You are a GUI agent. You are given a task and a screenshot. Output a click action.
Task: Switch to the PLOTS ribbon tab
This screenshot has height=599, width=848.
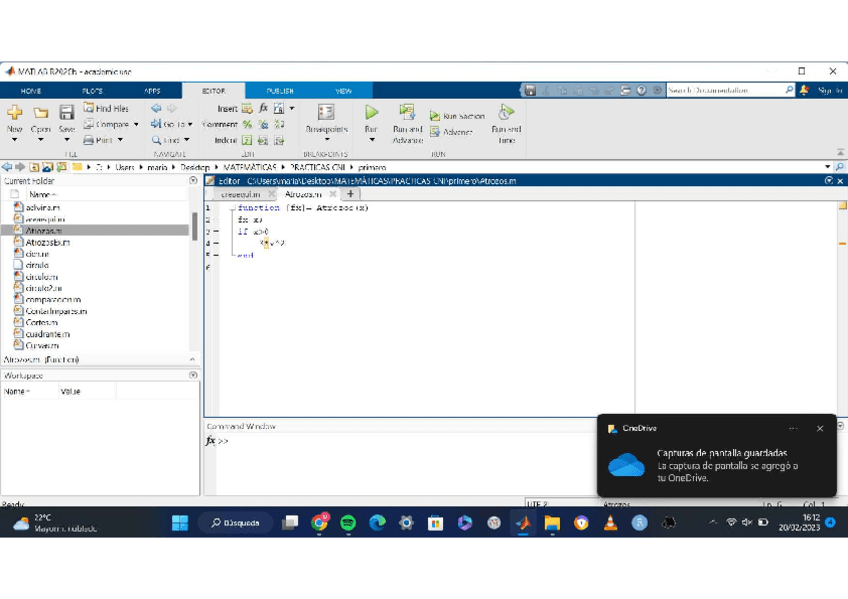pyautogui.click(x=92, y=91)
